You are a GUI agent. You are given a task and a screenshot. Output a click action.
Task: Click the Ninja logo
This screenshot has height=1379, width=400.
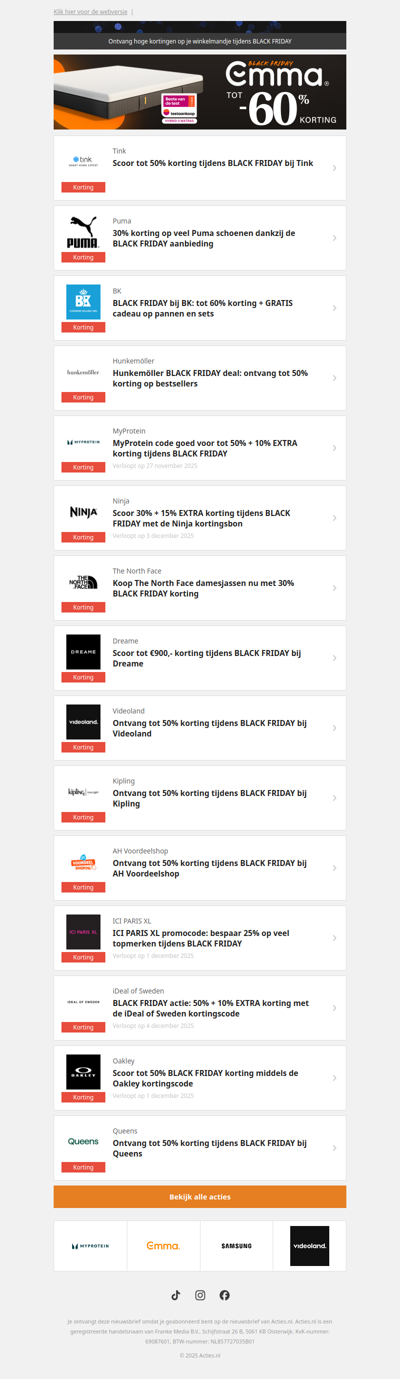(83, 512)
